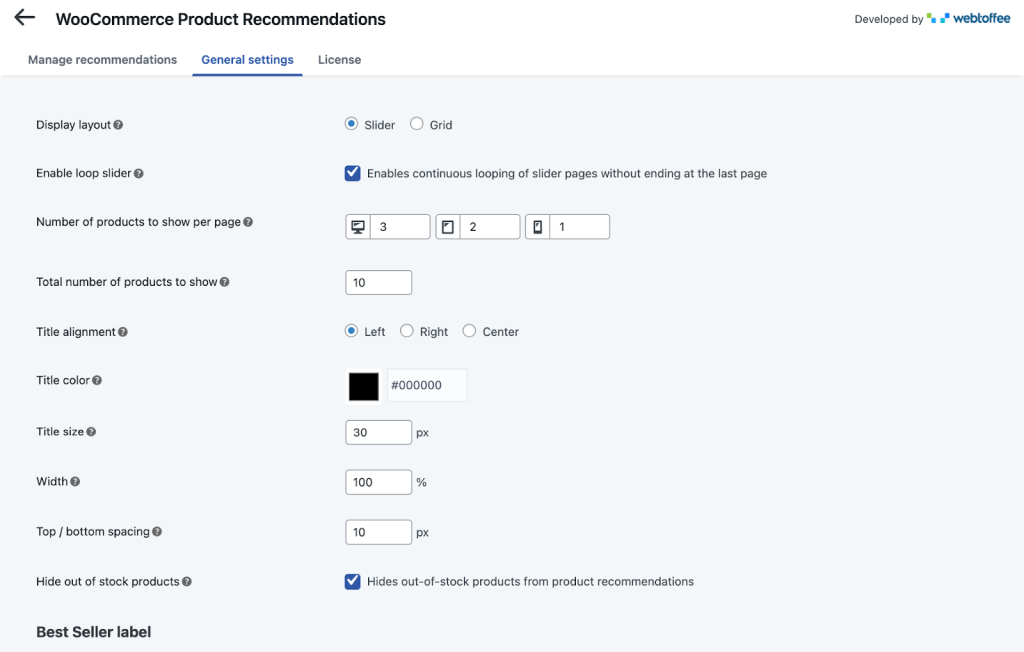Choose Left title alignment

(351, 331)
